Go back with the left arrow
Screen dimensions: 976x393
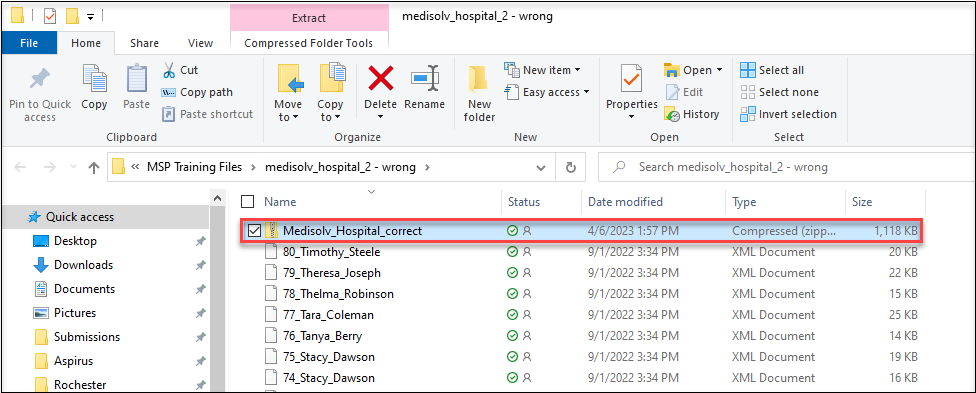[x=21, y=168]
